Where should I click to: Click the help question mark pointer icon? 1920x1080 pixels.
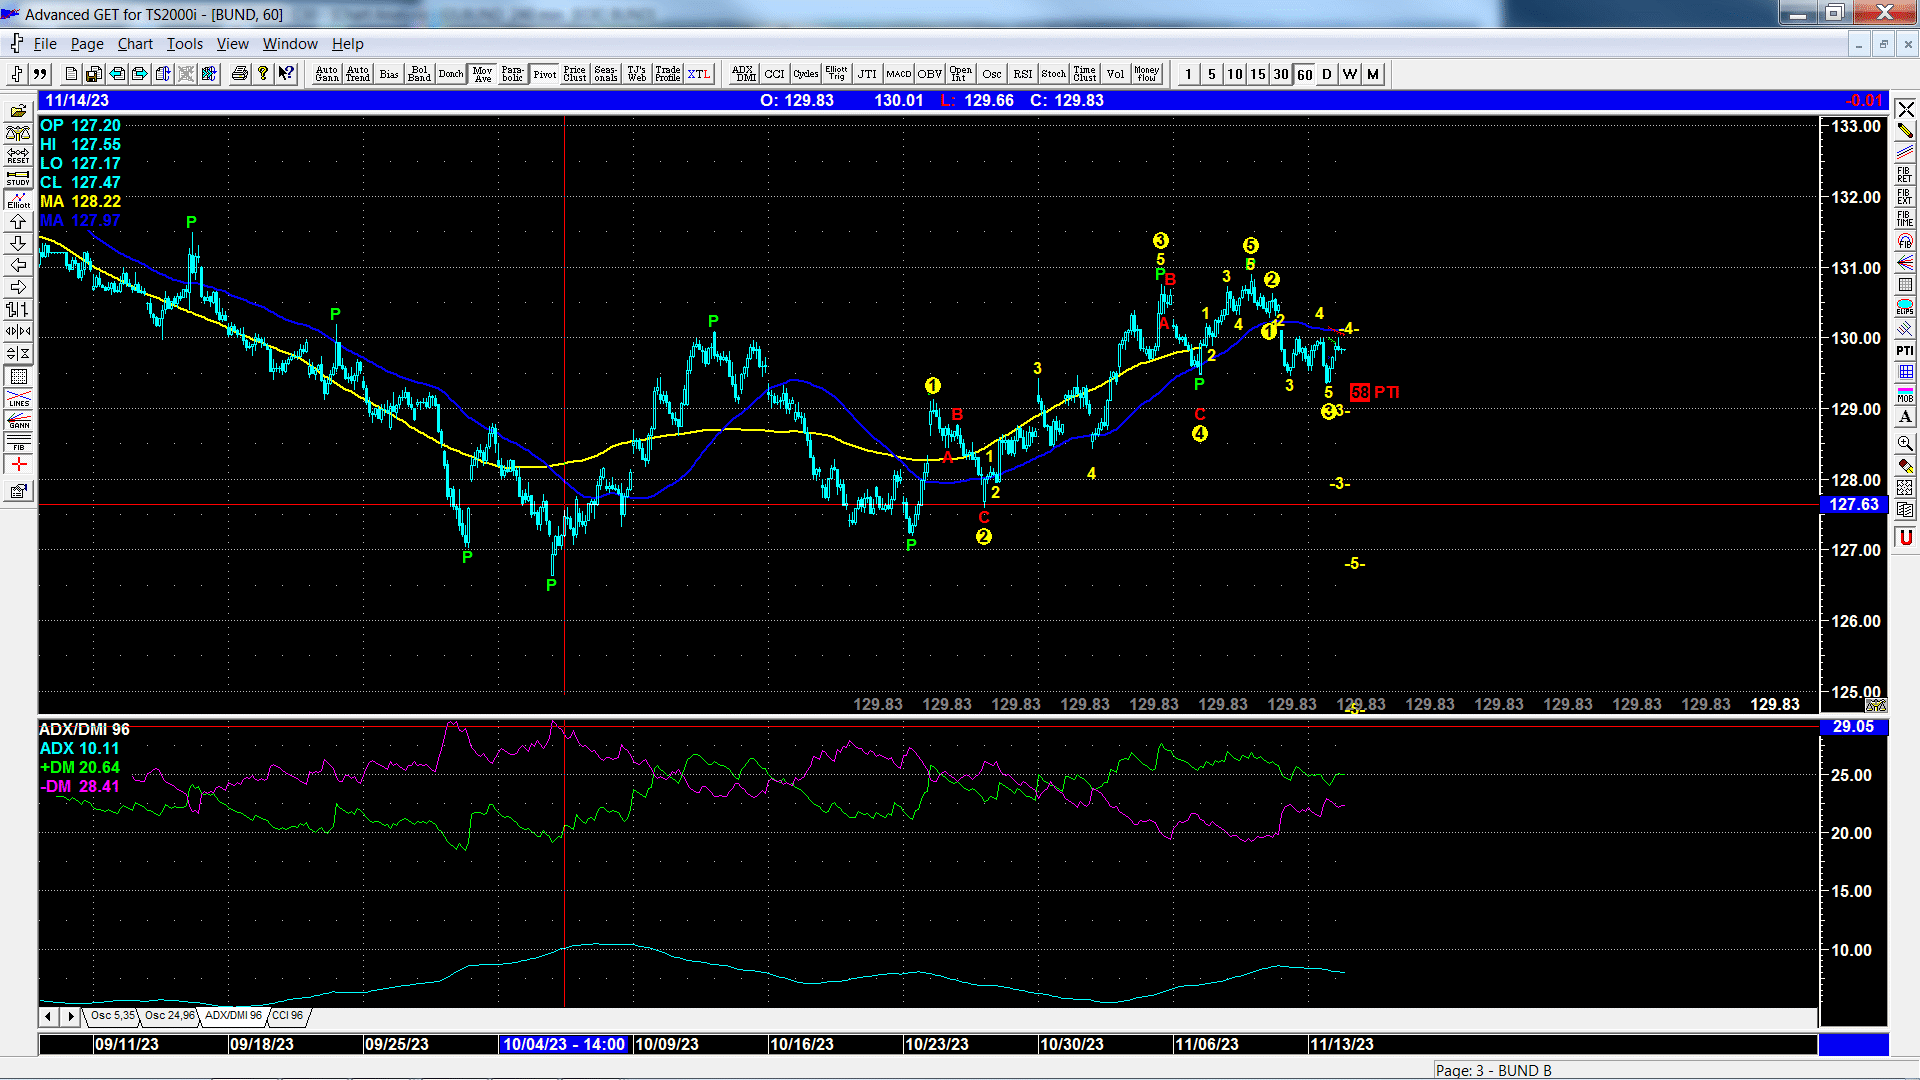[286, 74]
